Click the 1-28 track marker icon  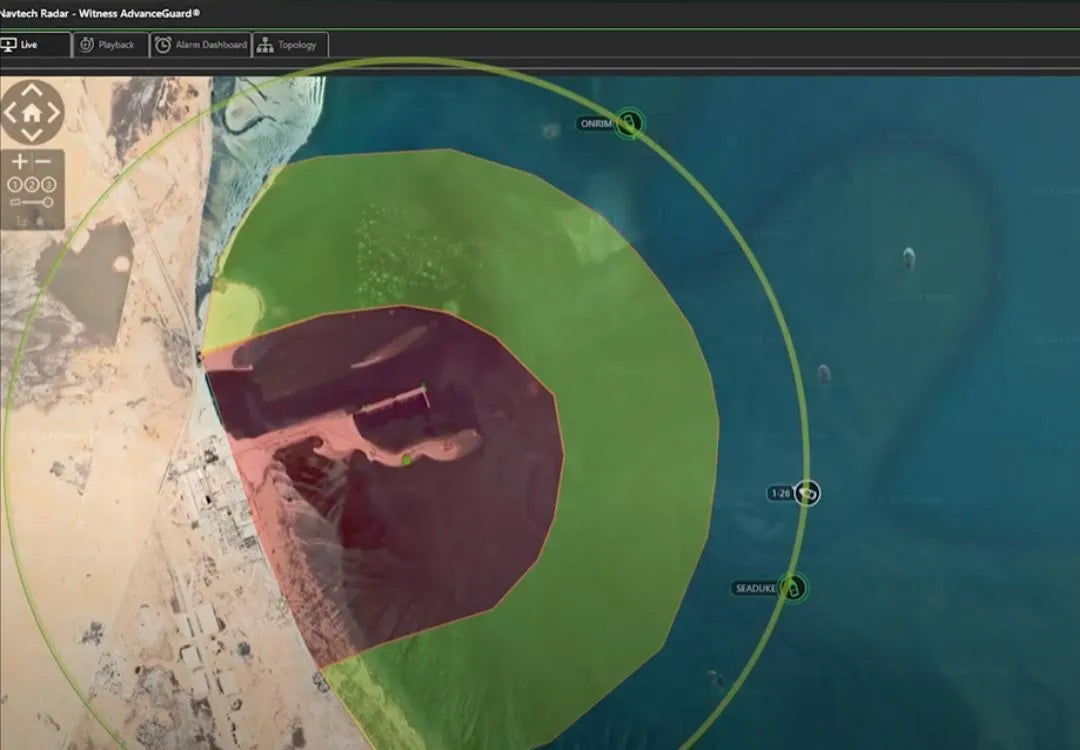coord(808,493)
